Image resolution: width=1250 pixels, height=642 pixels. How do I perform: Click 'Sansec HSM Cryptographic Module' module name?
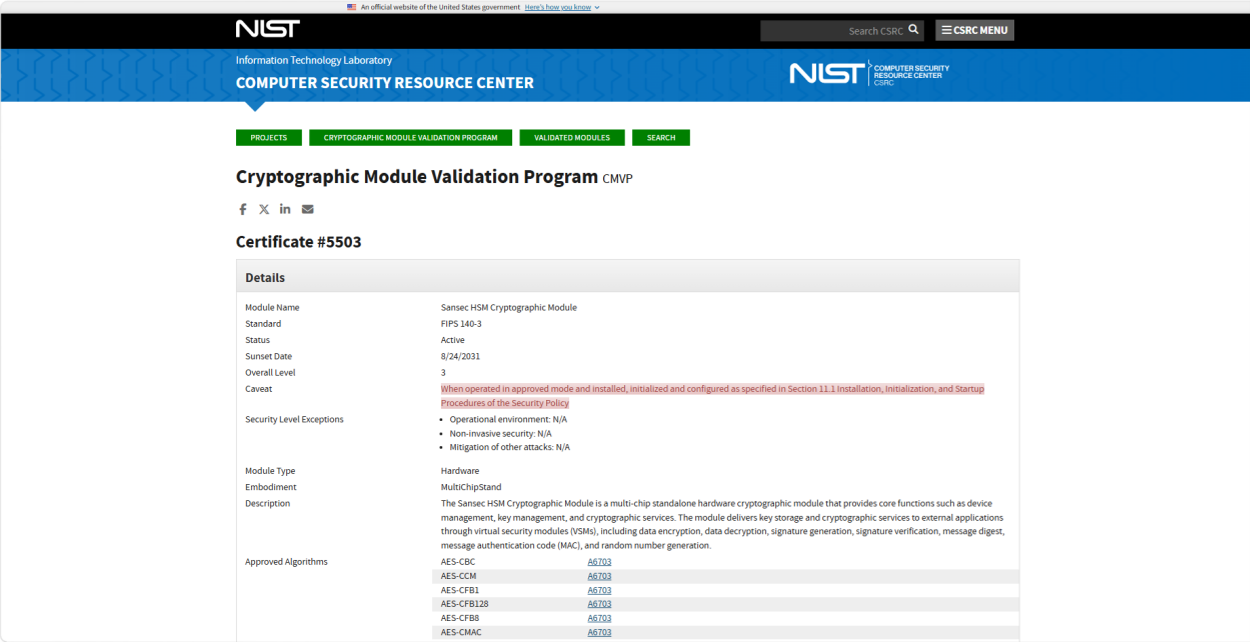(x=509, y=308)
